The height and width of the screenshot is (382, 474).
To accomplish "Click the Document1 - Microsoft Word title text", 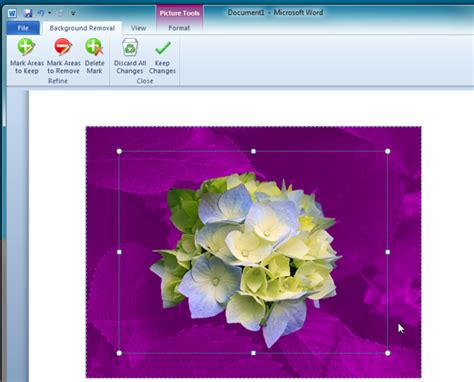I will (275, 13).
